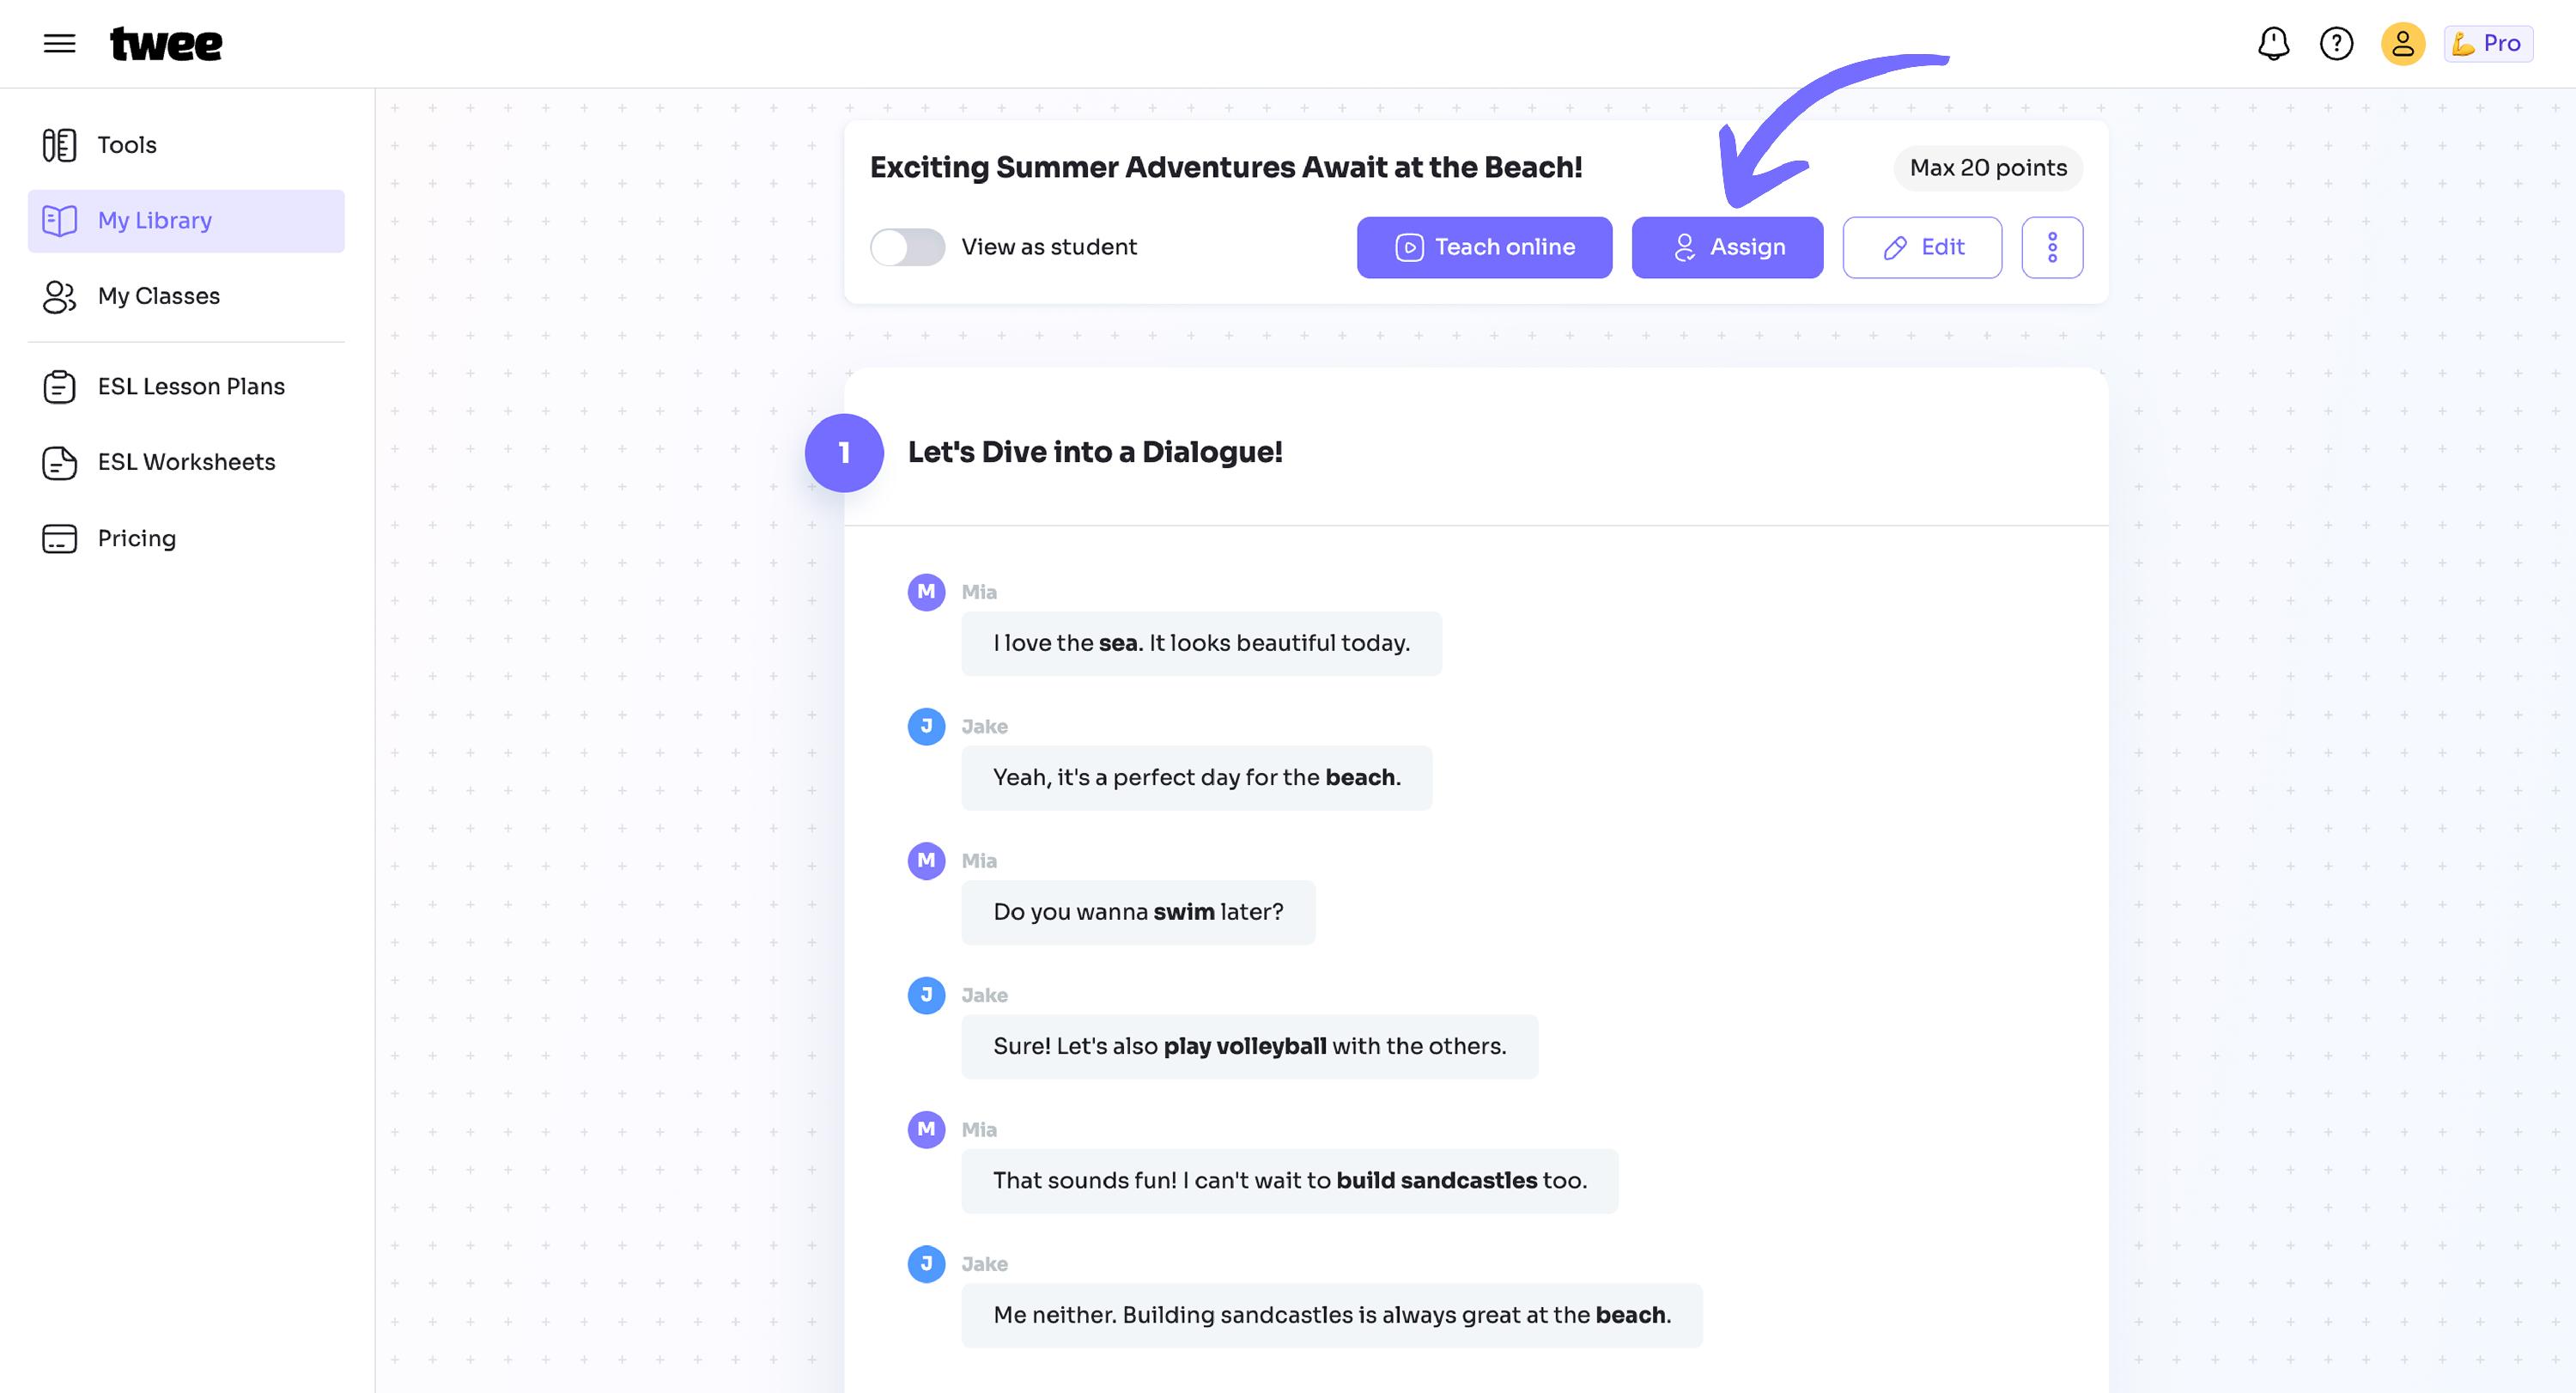Click the twee logo
The height and width of the screenshot is (1393, 2576).
[166, 44]
